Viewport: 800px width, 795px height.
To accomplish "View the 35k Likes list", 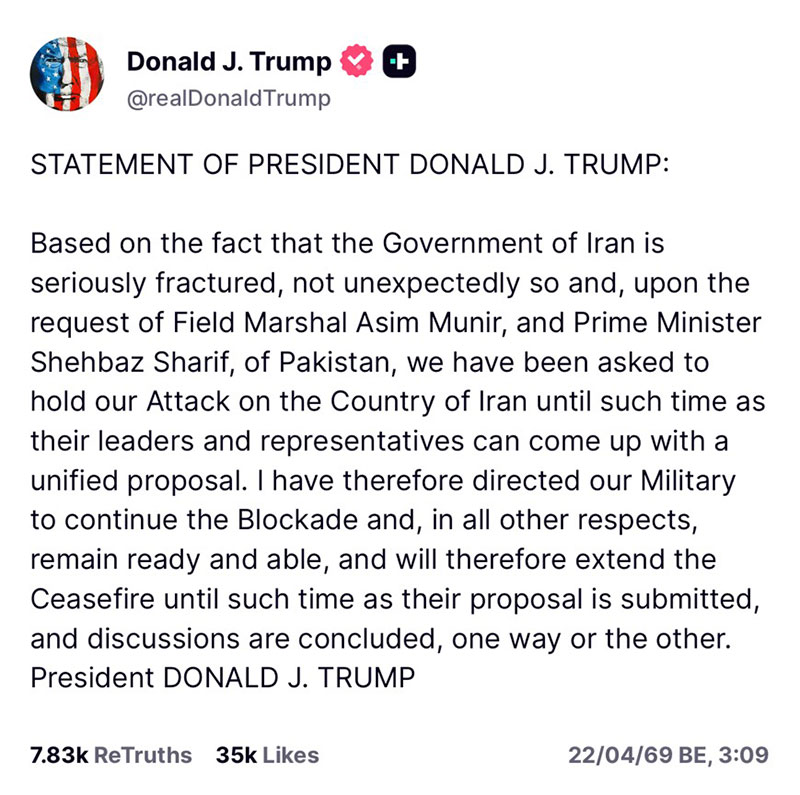I will tap(267, 754).
